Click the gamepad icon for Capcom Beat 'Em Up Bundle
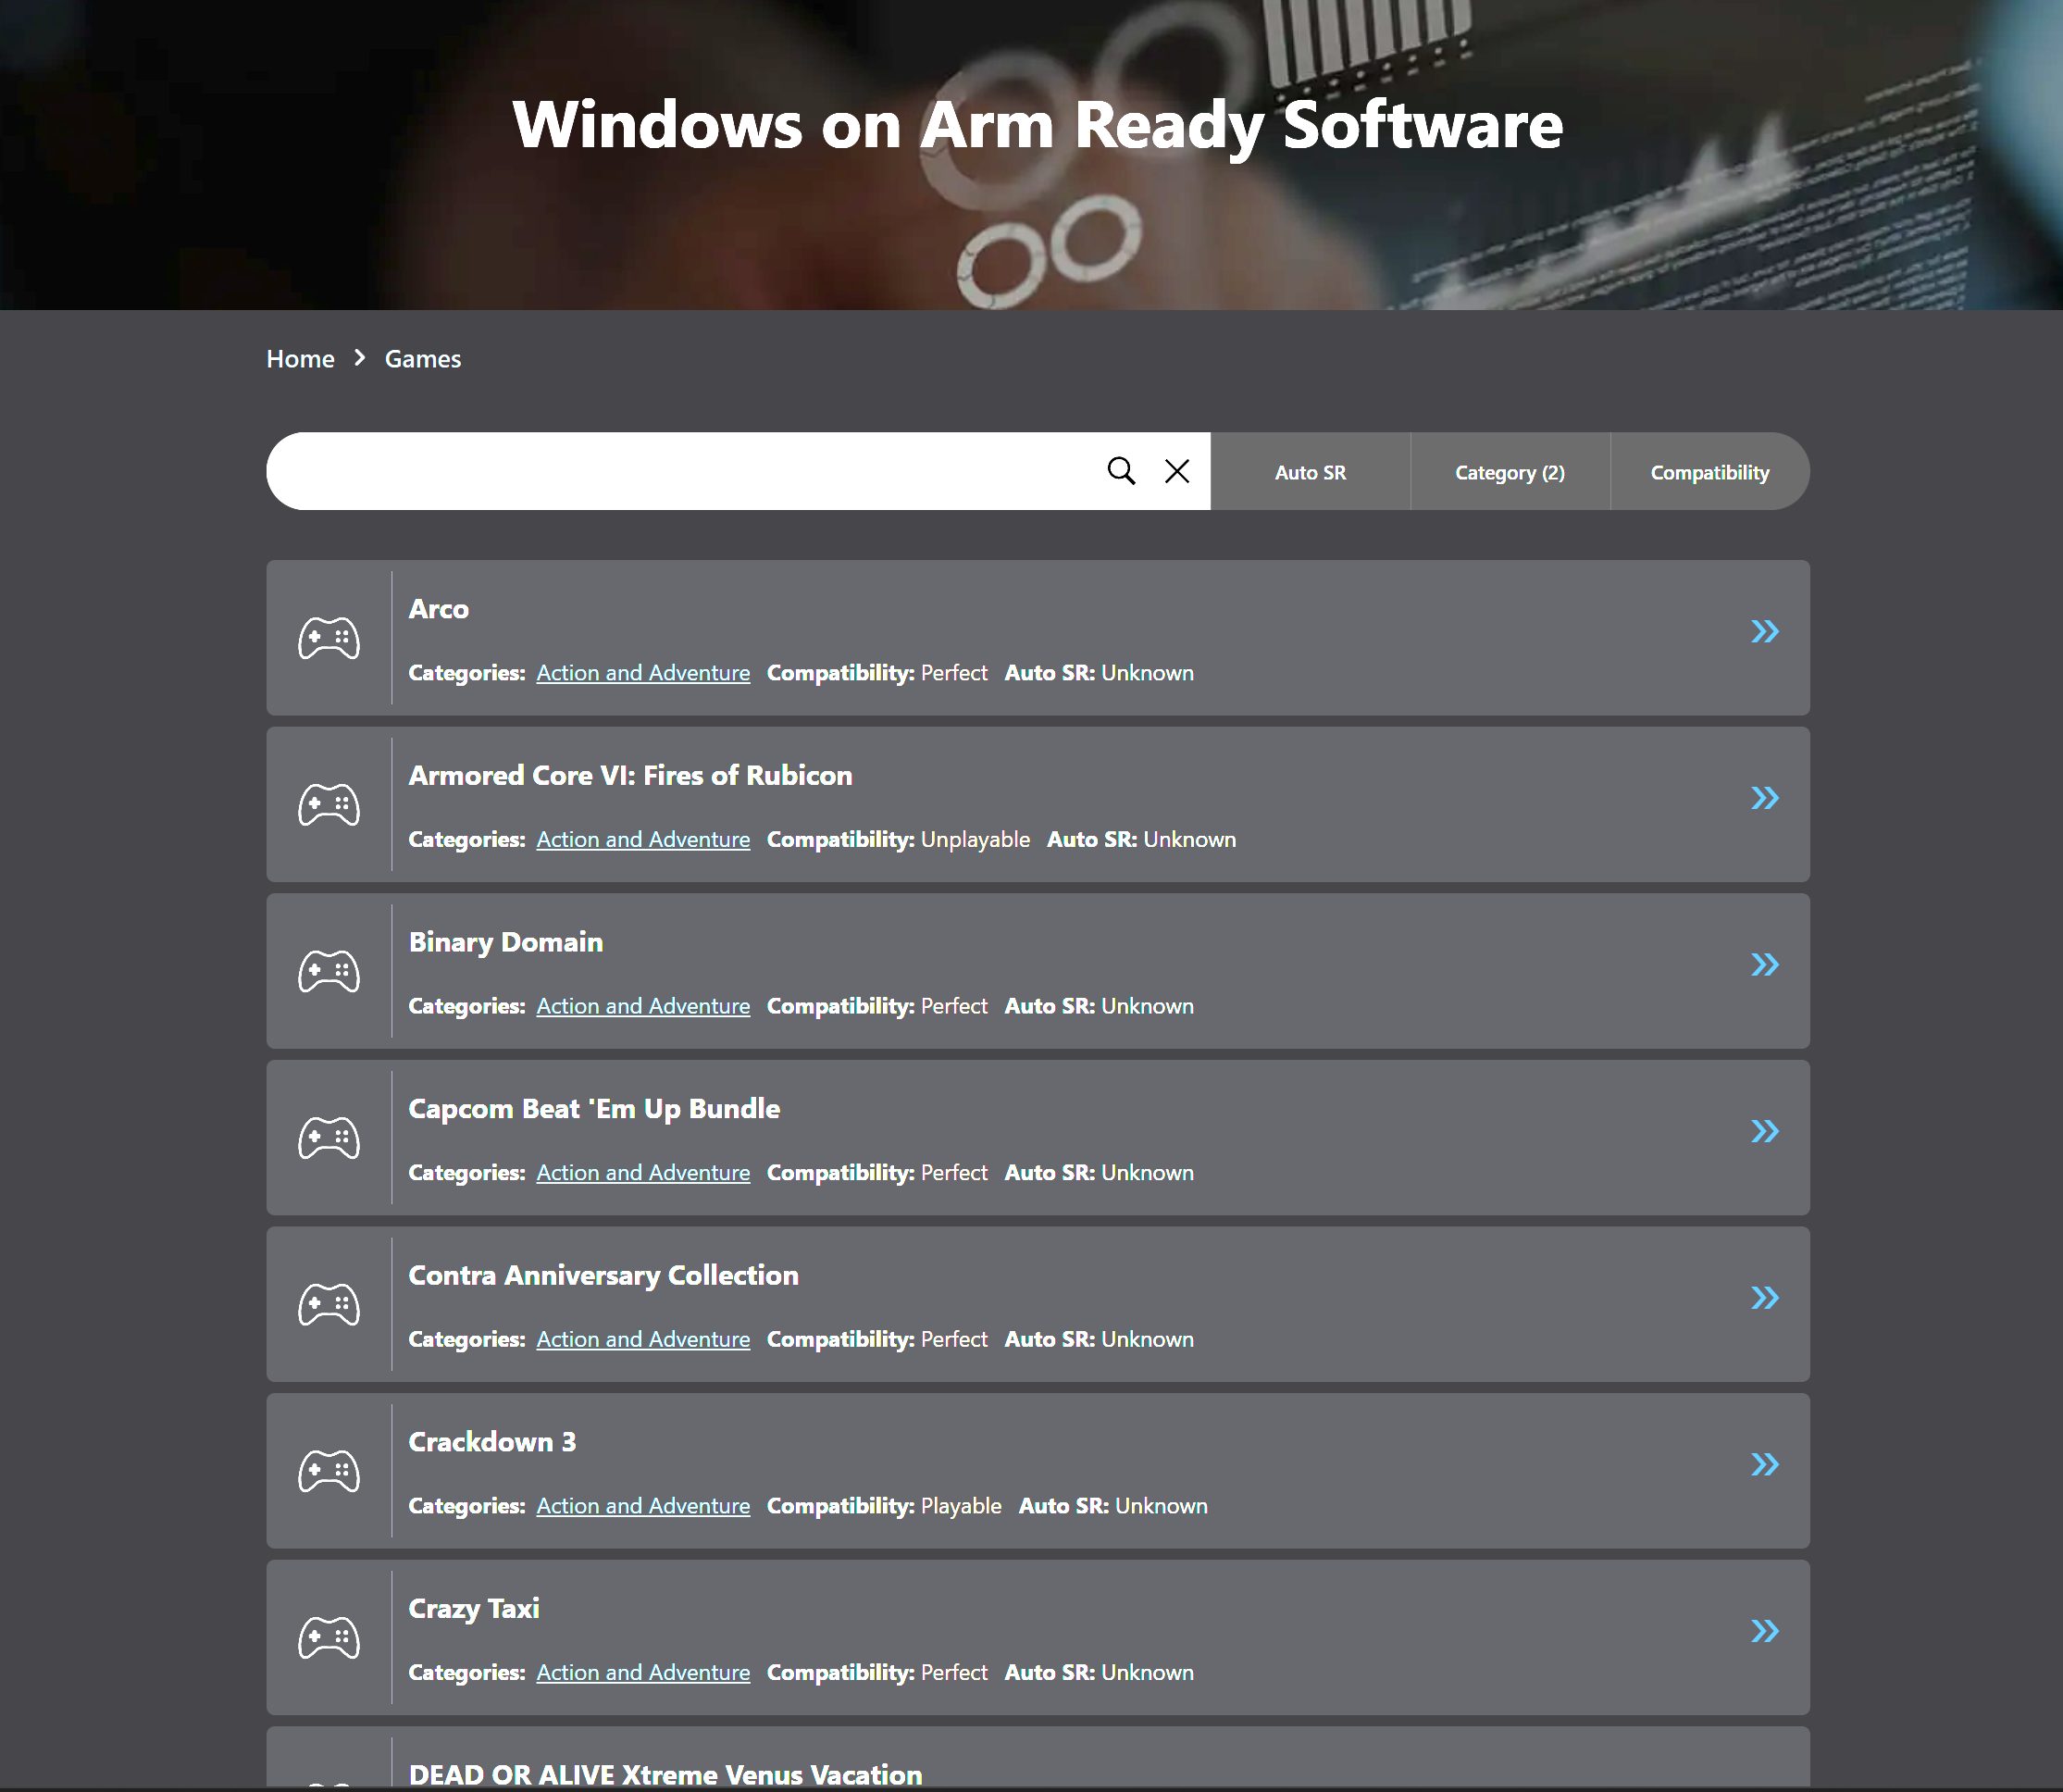 point(329,1138)
